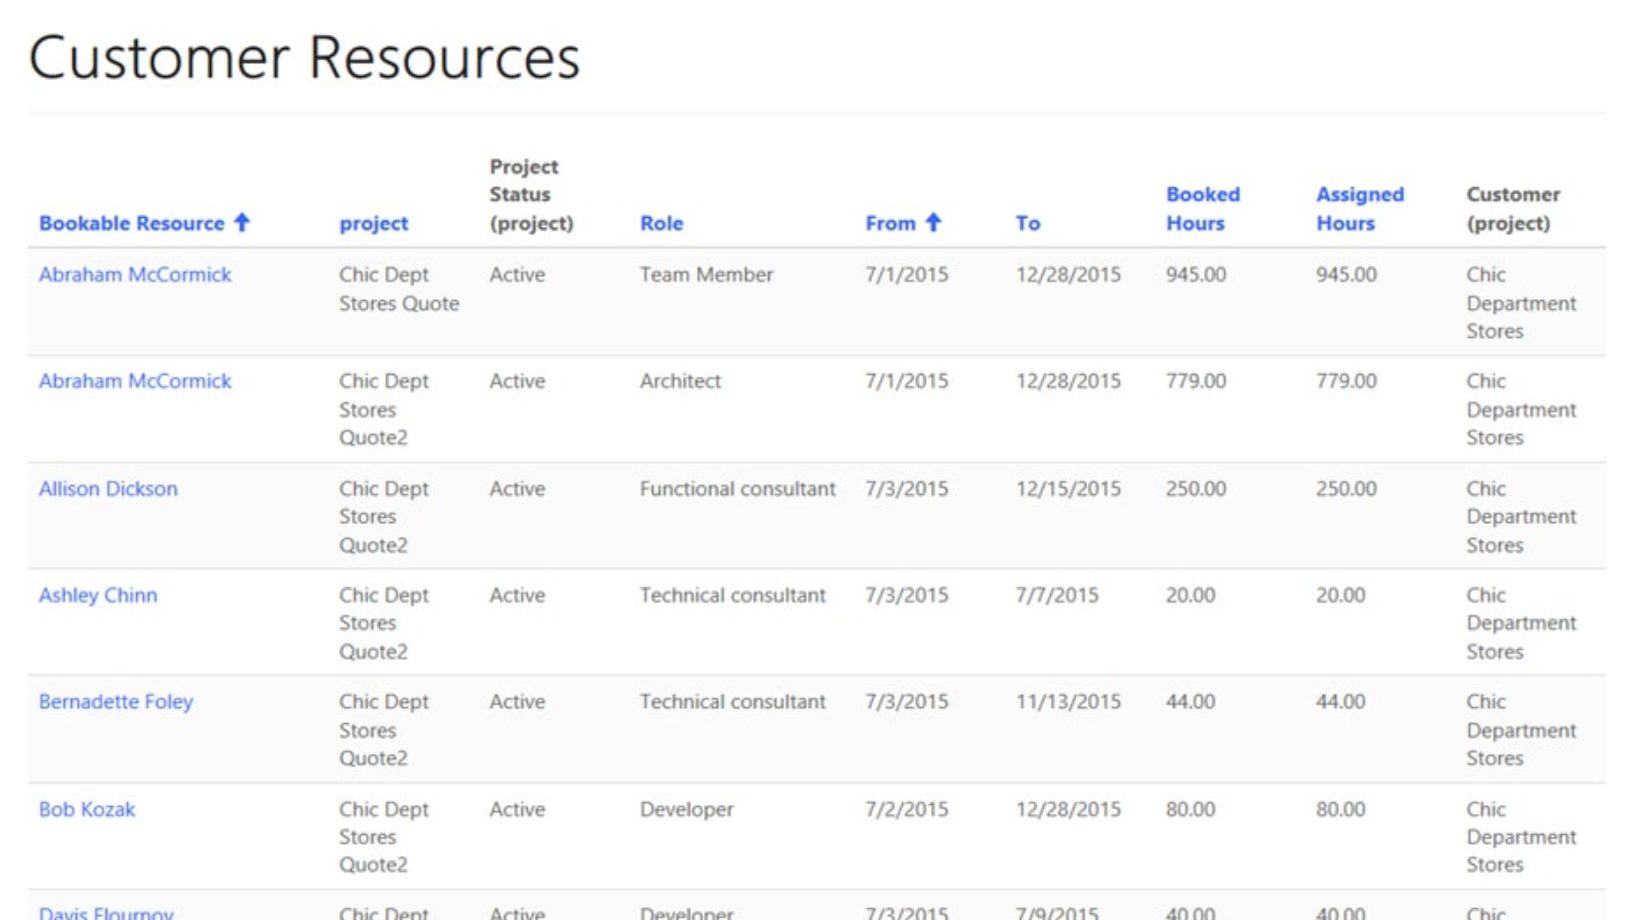Sort the list by the To column
The height and width of the screenshot is (920, 1636).
(1028, 223)
